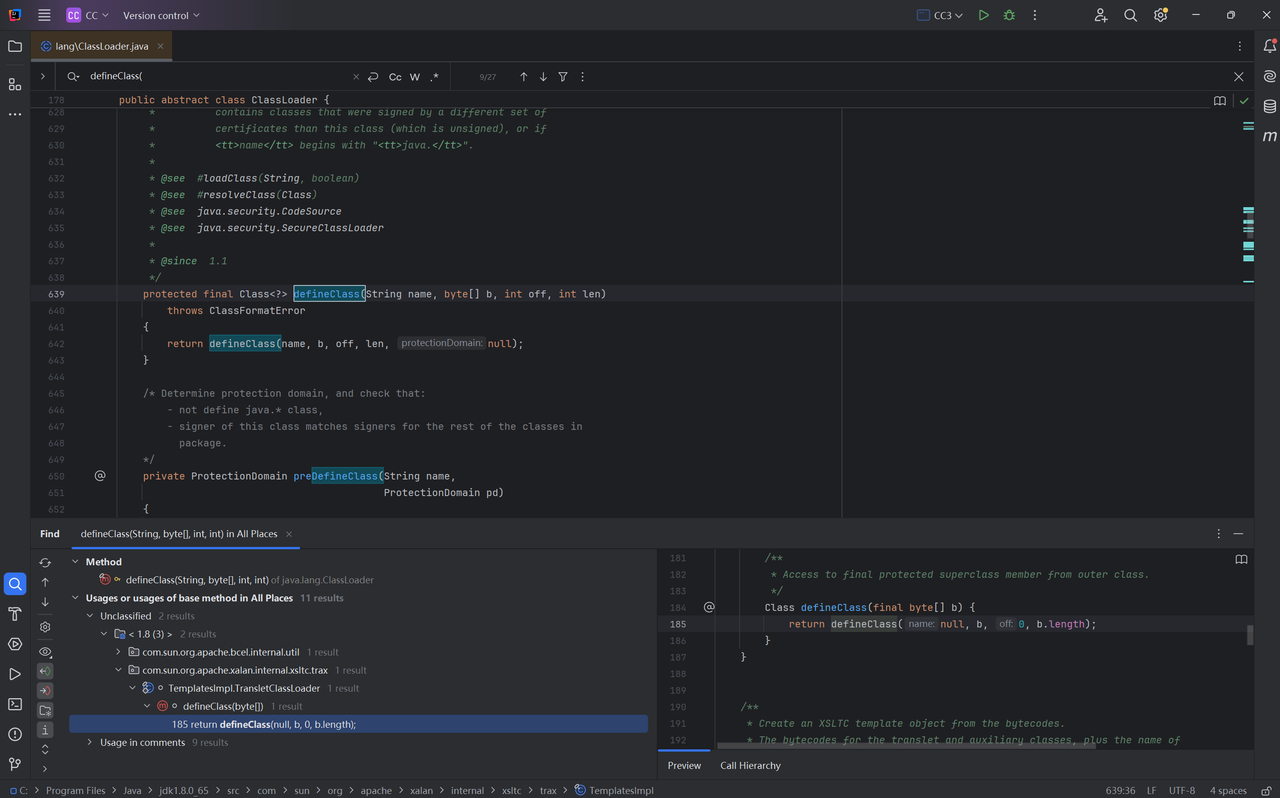Toggle show write access filter in Find panel
Screen dimensions: 1280x798
[x=45, y=690]
